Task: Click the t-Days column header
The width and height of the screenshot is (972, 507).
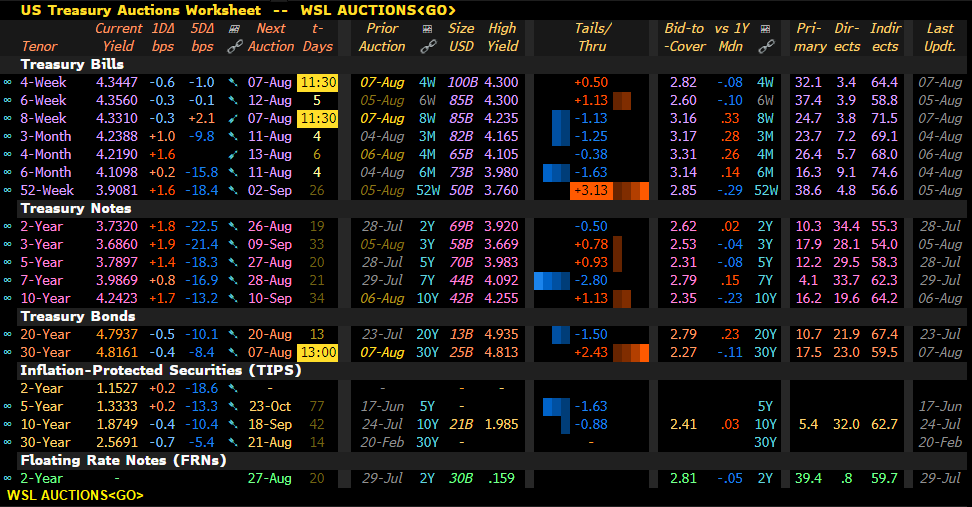Action: [x=317, y=37]
